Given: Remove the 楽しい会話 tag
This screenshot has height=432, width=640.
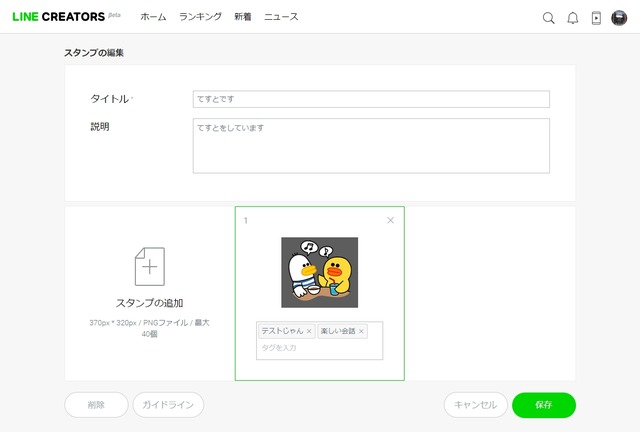Looking at the screenshot, I should (x=361, y=331).
